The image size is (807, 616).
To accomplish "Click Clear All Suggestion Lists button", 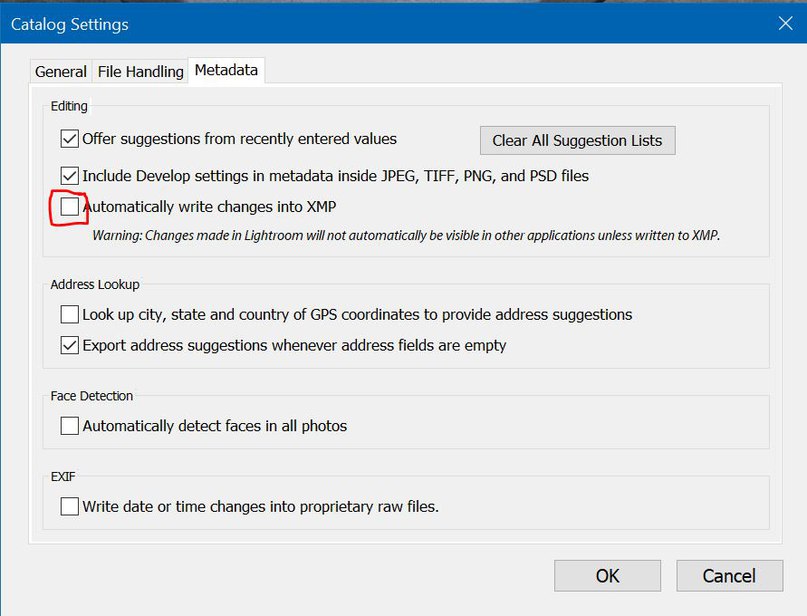I will (x=577, y=141).
